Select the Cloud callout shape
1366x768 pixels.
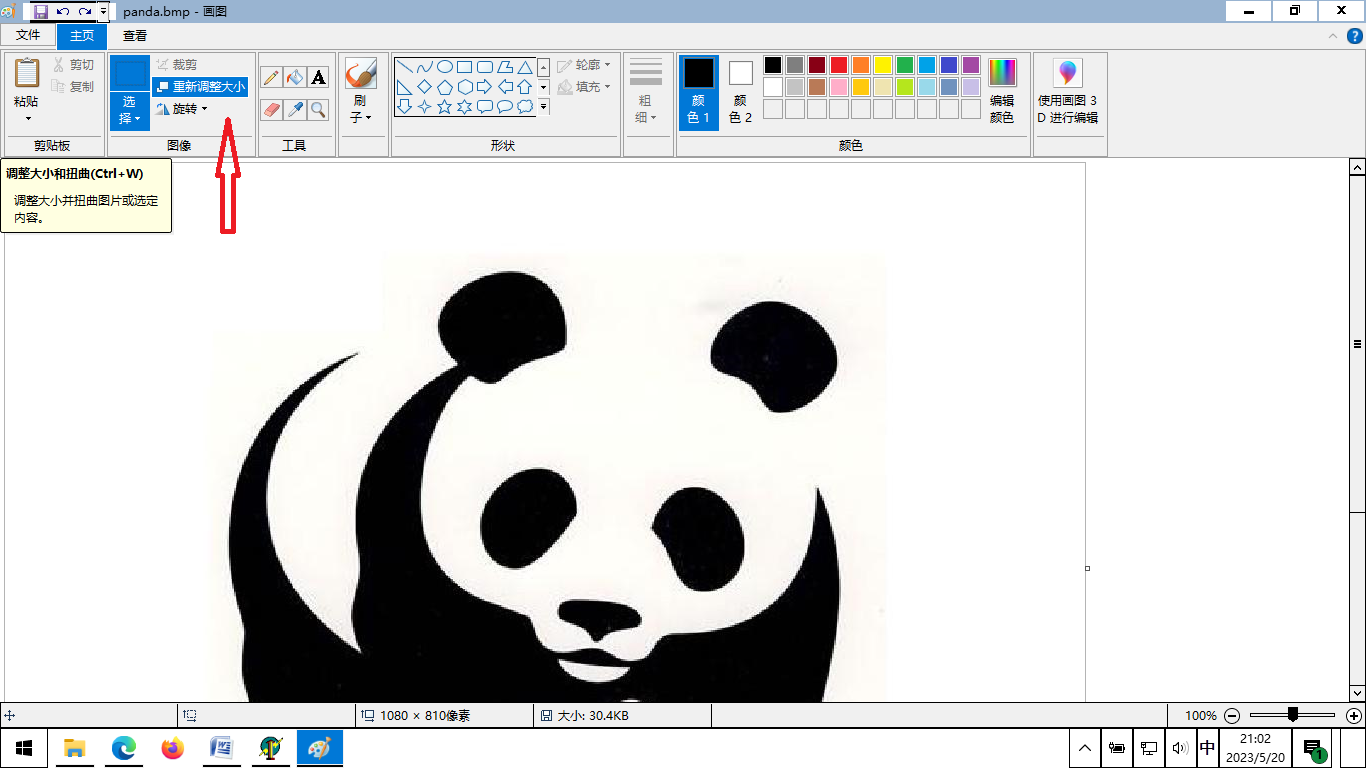coord(525,107)
